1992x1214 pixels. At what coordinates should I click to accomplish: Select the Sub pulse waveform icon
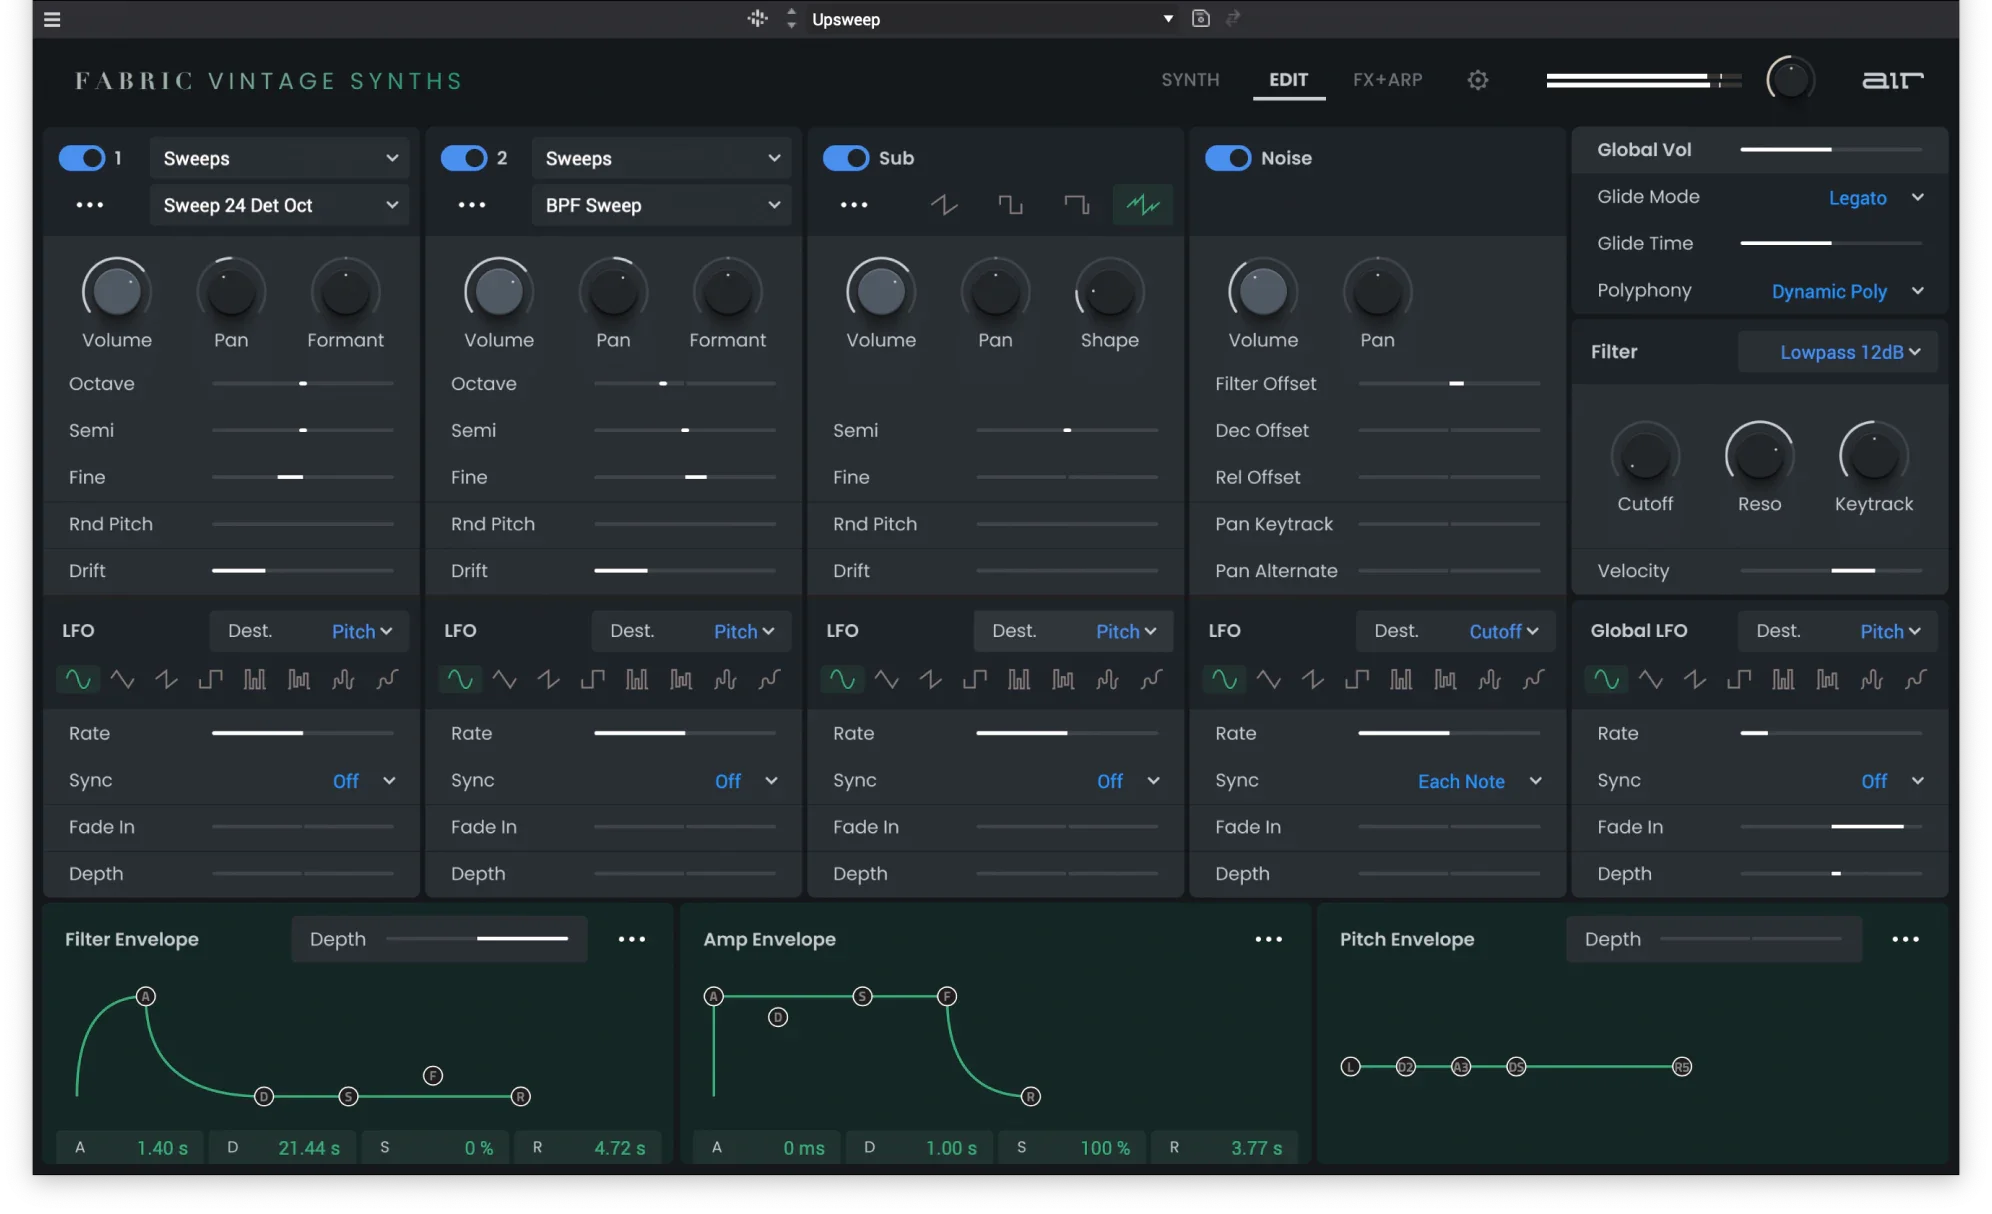click(1076, 205)
